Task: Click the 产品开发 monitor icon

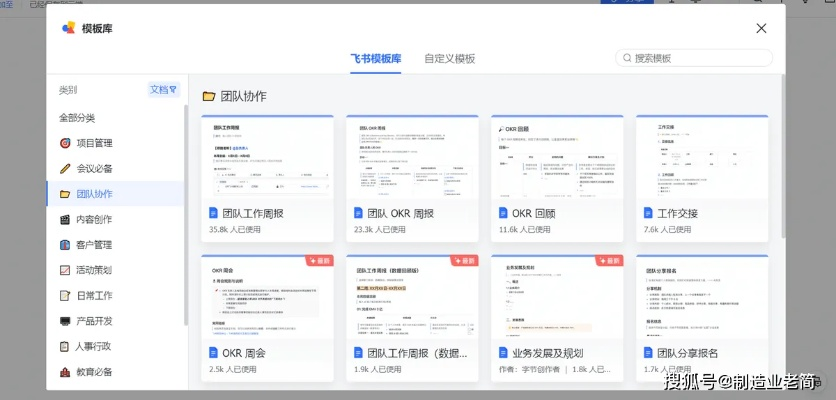Action: 66,321
